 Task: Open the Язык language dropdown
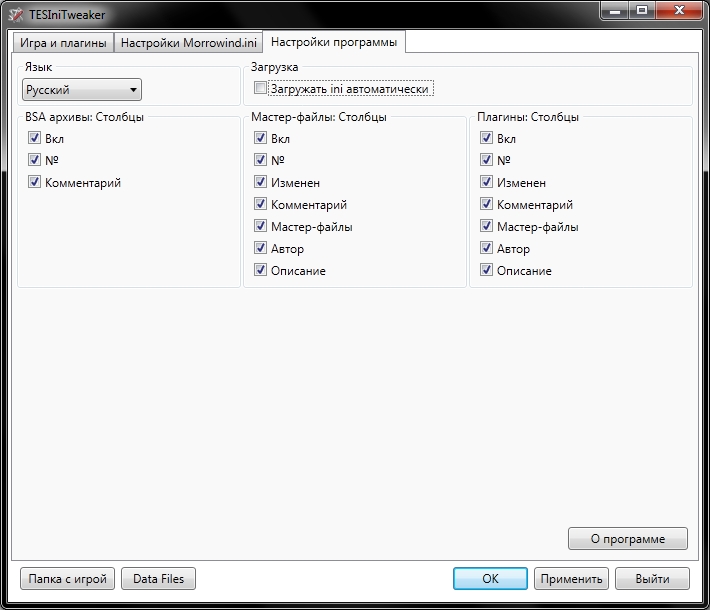click(x=82, y=90)
